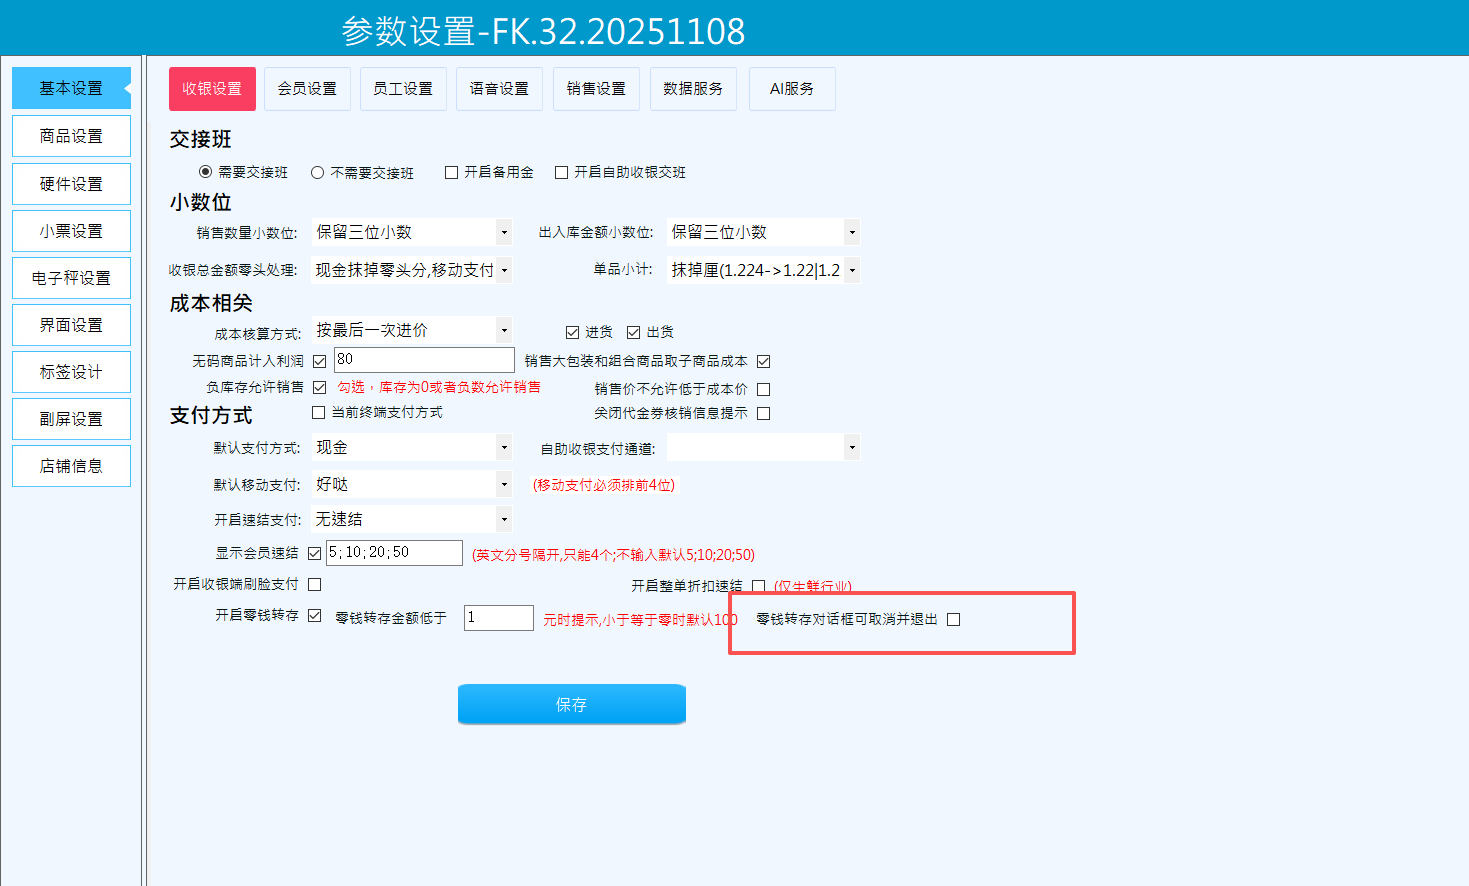Switch to the 会员设置 tab
The image size is (1469, 886).
(307, 89)
